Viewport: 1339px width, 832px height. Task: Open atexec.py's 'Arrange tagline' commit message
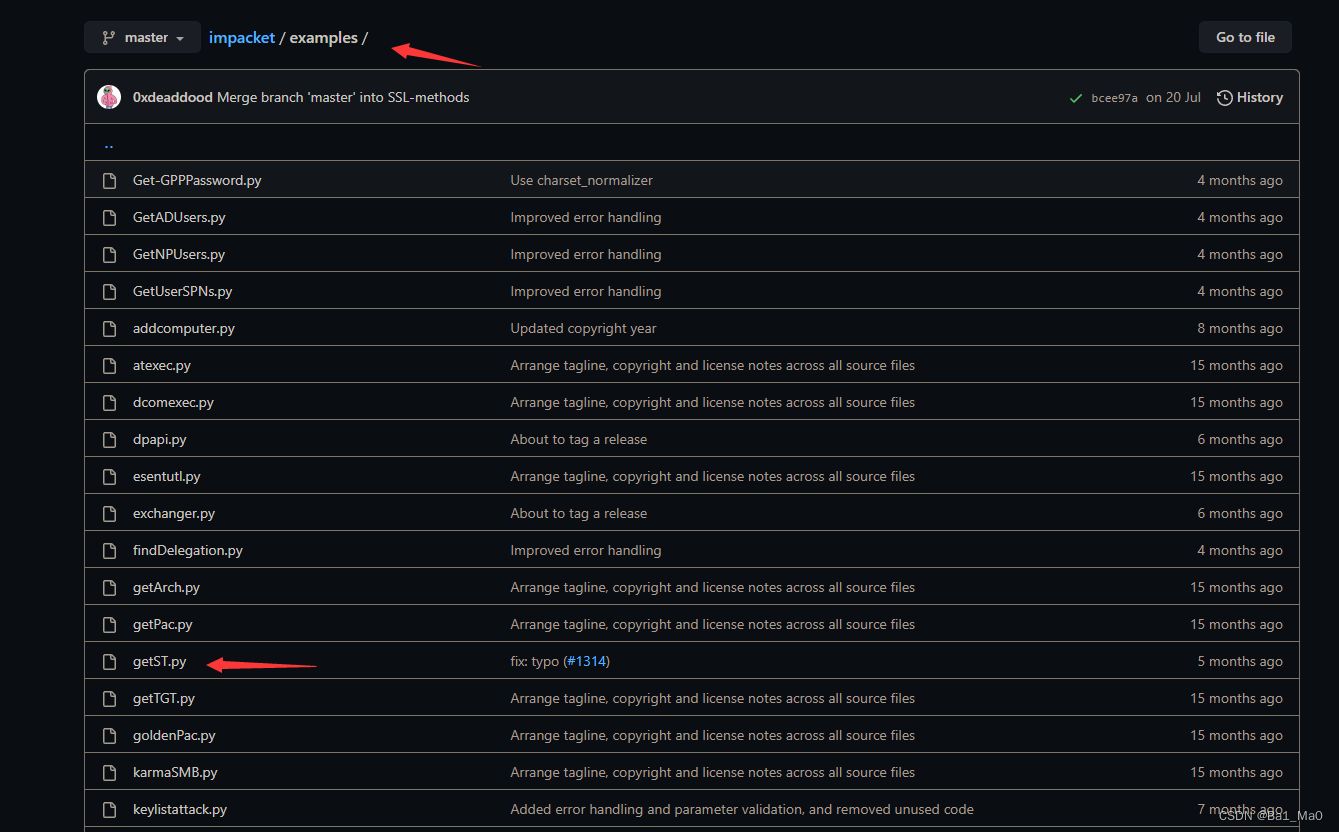pyautogui.click(x=713, y=365)
